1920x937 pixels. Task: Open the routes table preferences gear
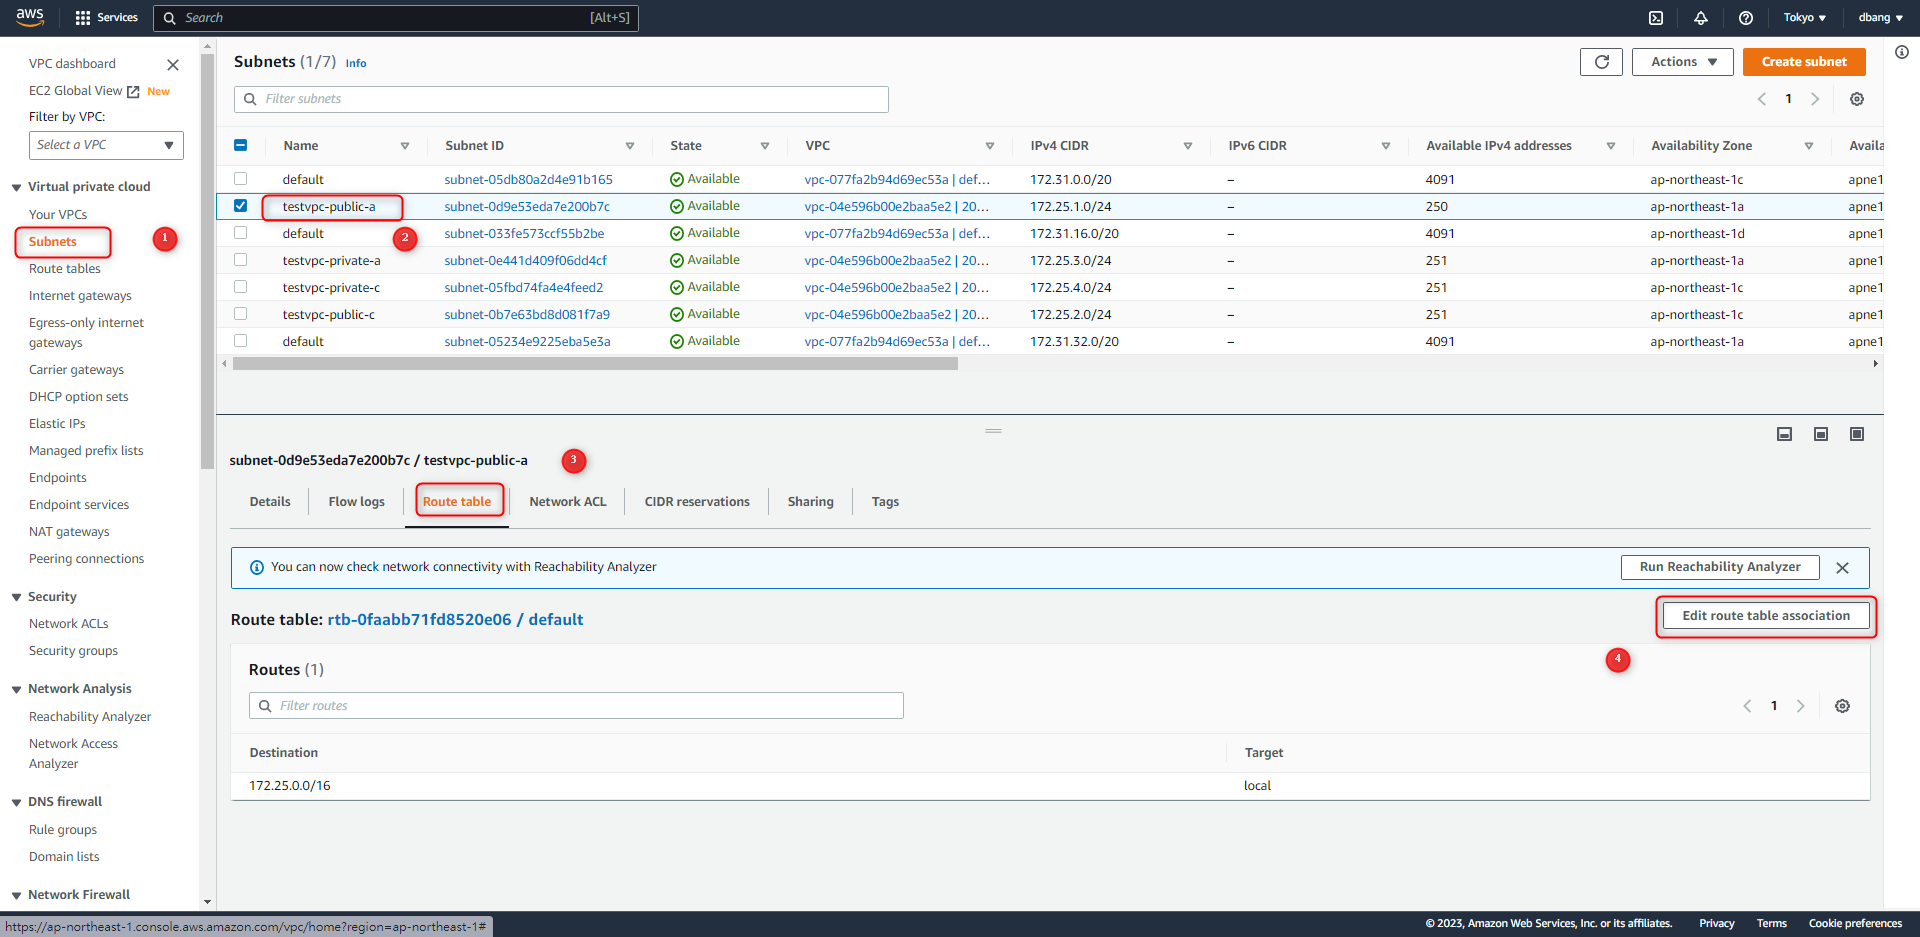point(1842,706)
